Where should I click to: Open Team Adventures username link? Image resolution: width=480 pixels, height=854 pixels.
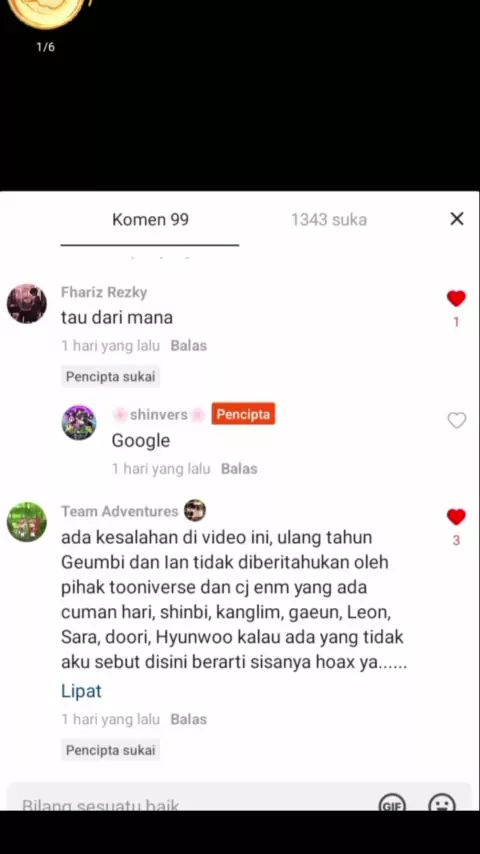(120, 511)
